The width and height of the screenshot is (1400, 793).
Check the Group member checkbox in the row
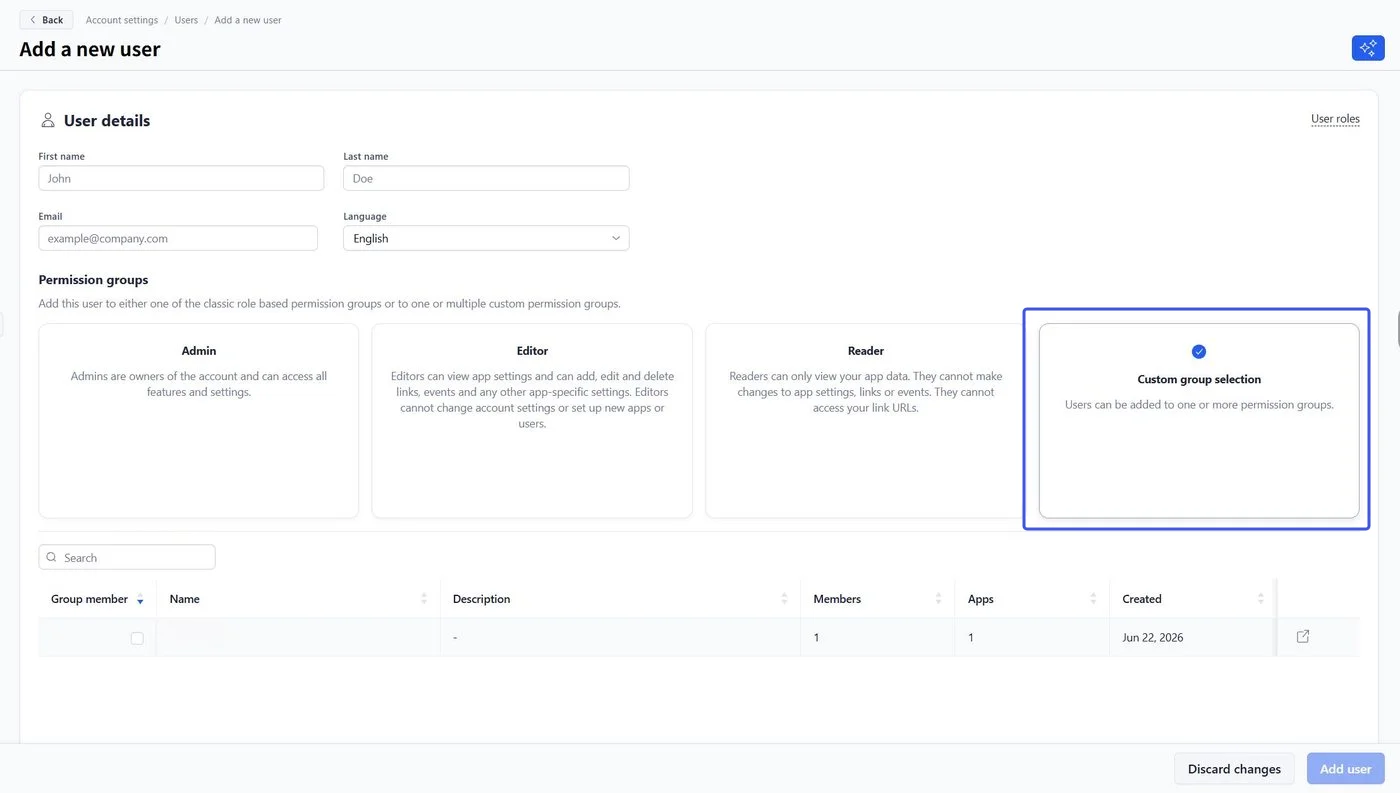point(137,638)
